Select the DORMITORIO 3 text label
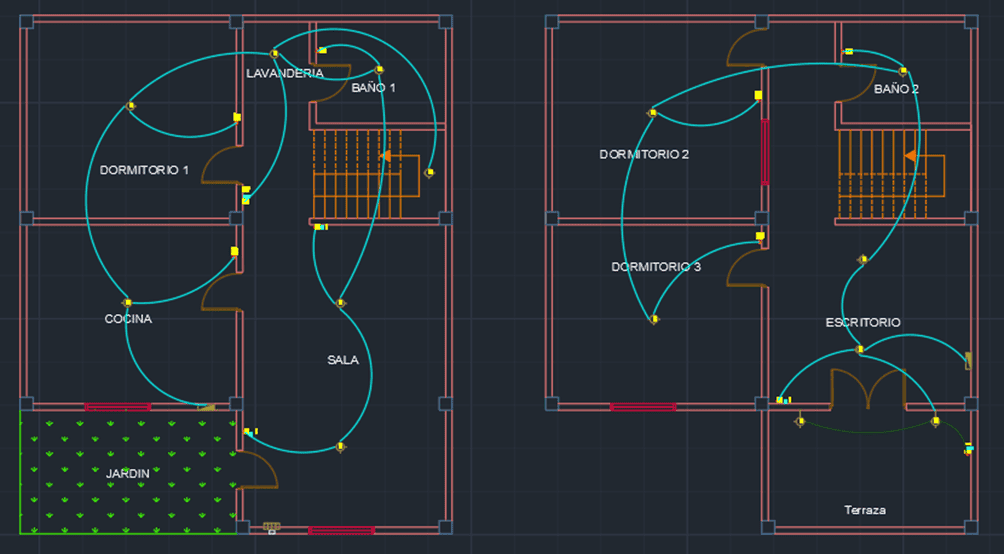The height and width of the screenshot is (554, 1004). pos(656,268)
